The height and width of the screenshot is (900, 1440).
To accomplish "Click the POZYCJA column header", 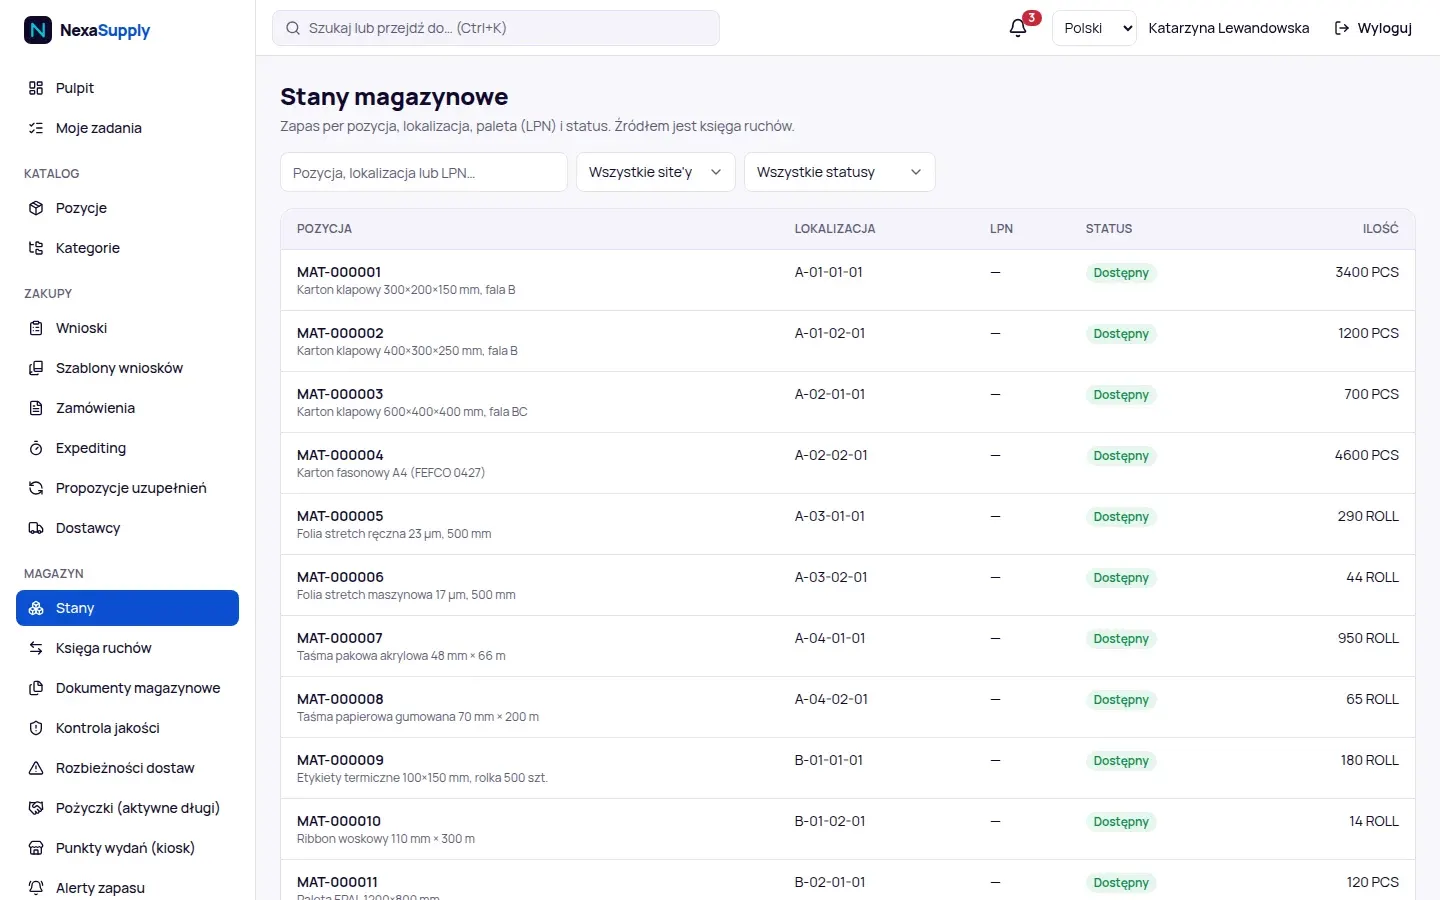I will click(x=324, y=229).
